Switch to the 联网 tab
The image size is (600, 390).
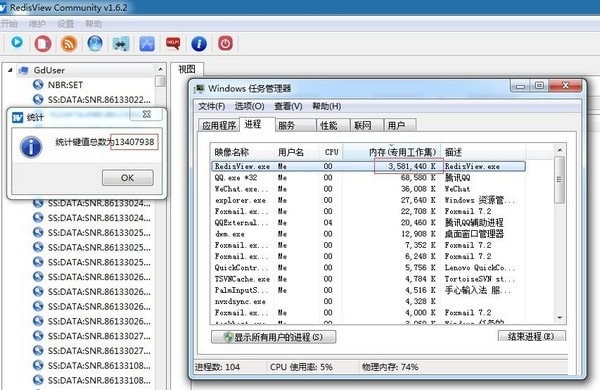367,126
